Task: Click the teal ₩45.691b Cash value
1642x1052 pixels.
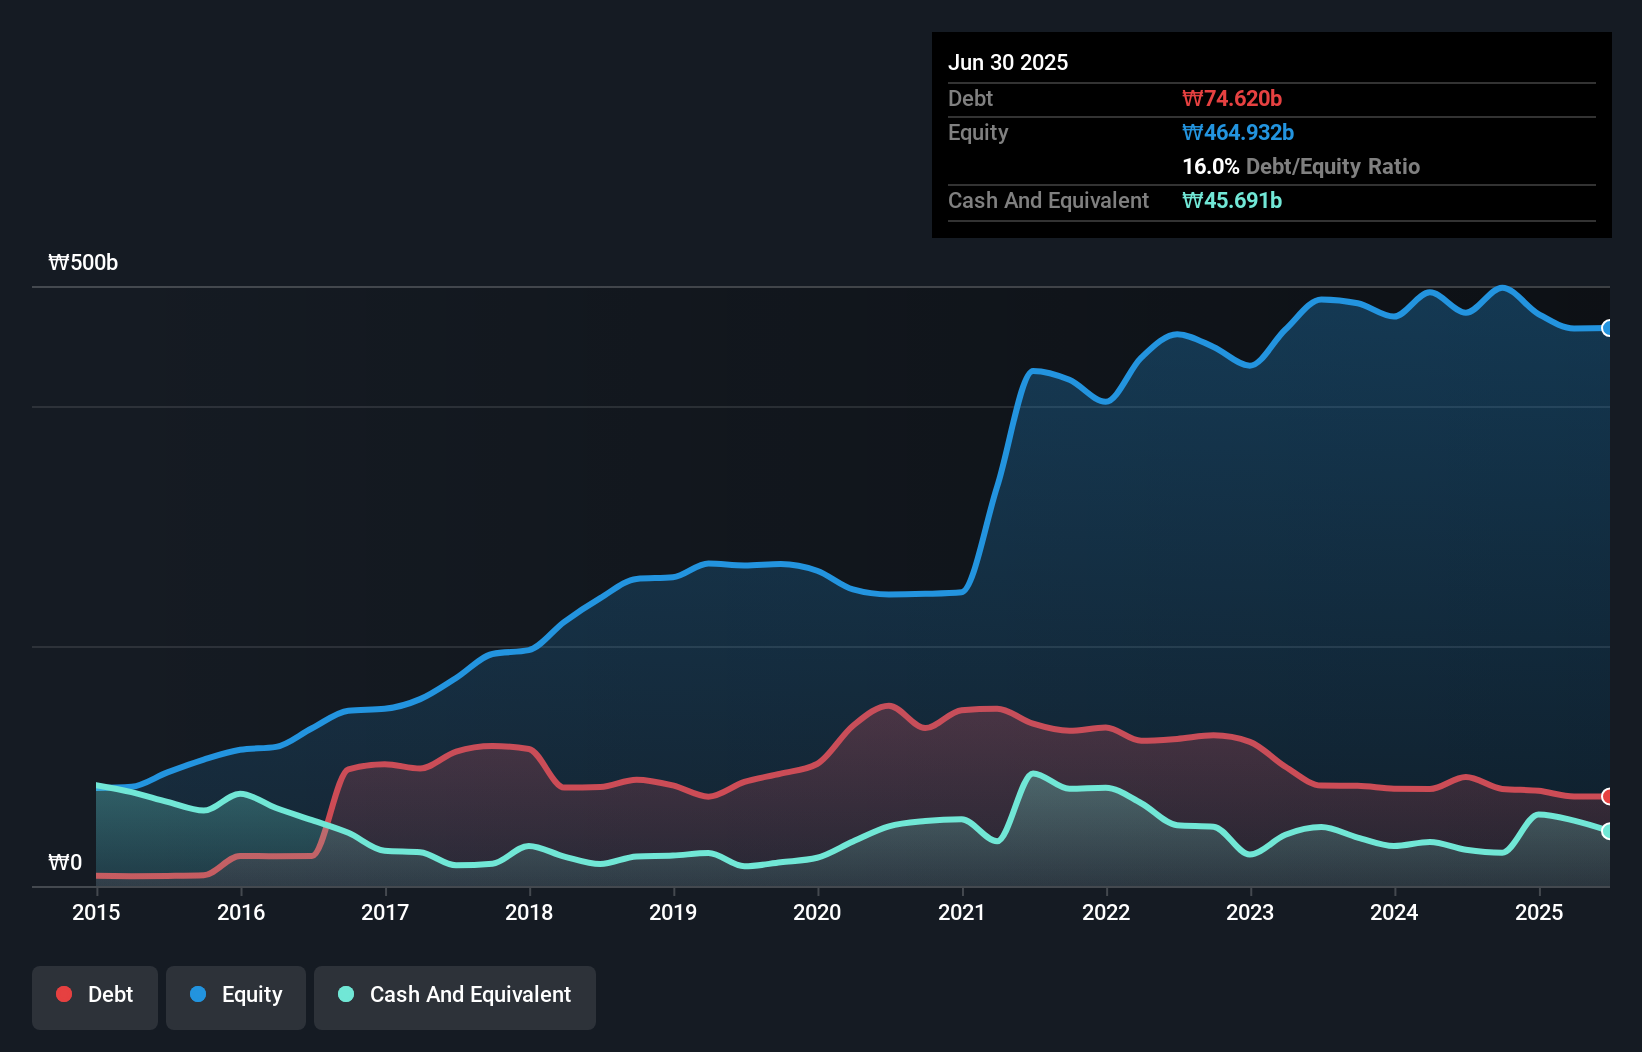Action: (1231, 200)
